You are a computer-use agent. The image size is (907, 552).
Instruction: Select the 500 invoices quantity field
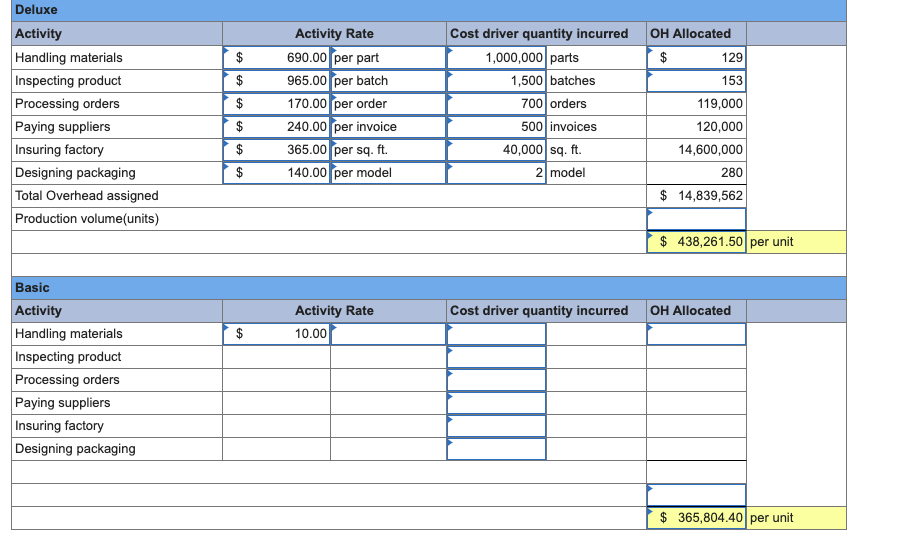click(496, 127)
